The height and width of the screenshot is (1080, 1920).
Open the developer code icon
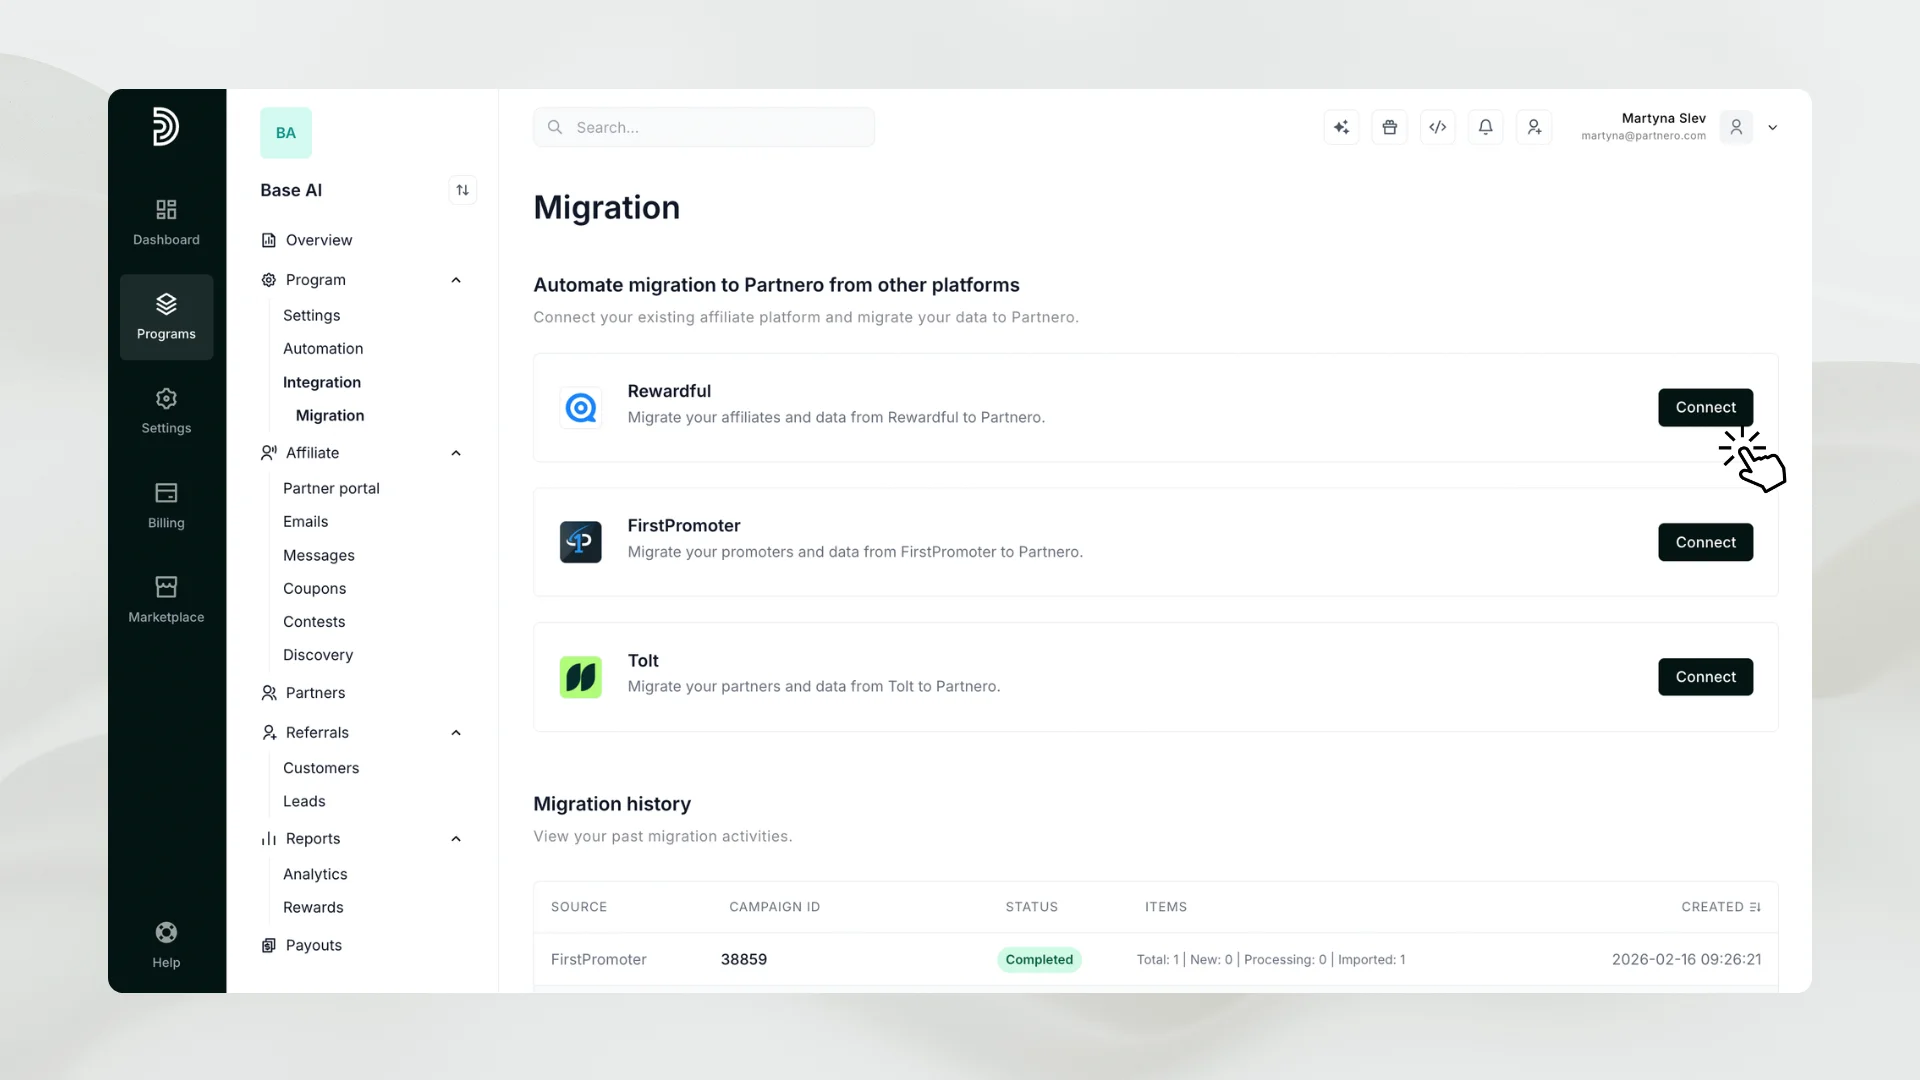[1437, 127]
